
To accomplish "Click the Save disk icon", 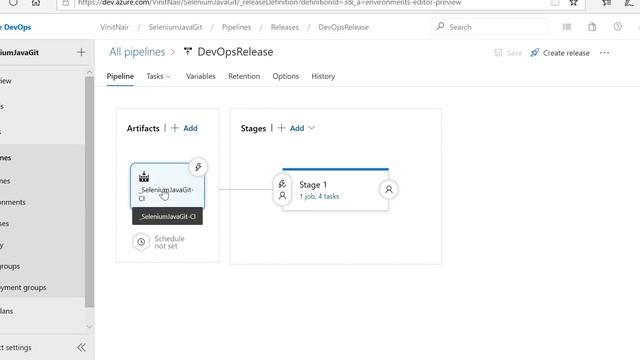I will 498,53.
